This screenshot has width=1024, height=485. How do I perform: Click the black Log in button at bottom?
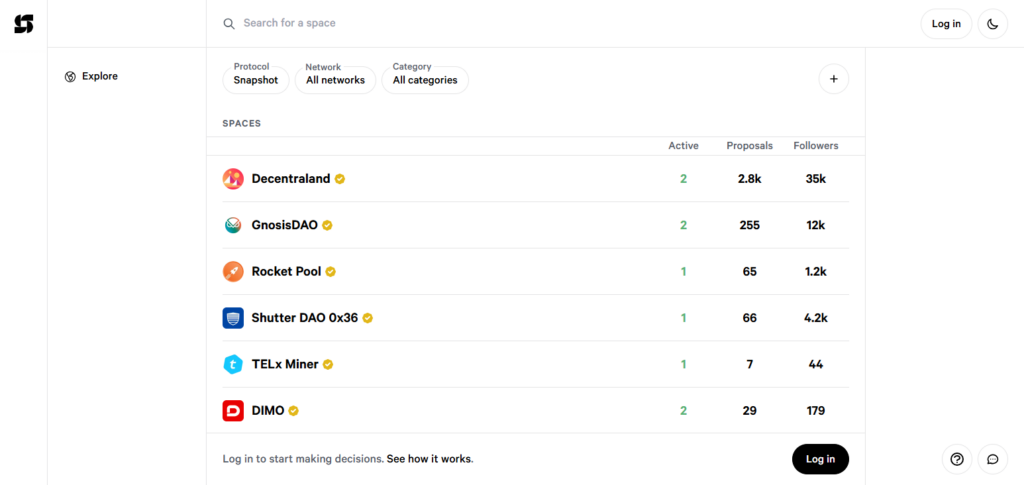(820, 459)
